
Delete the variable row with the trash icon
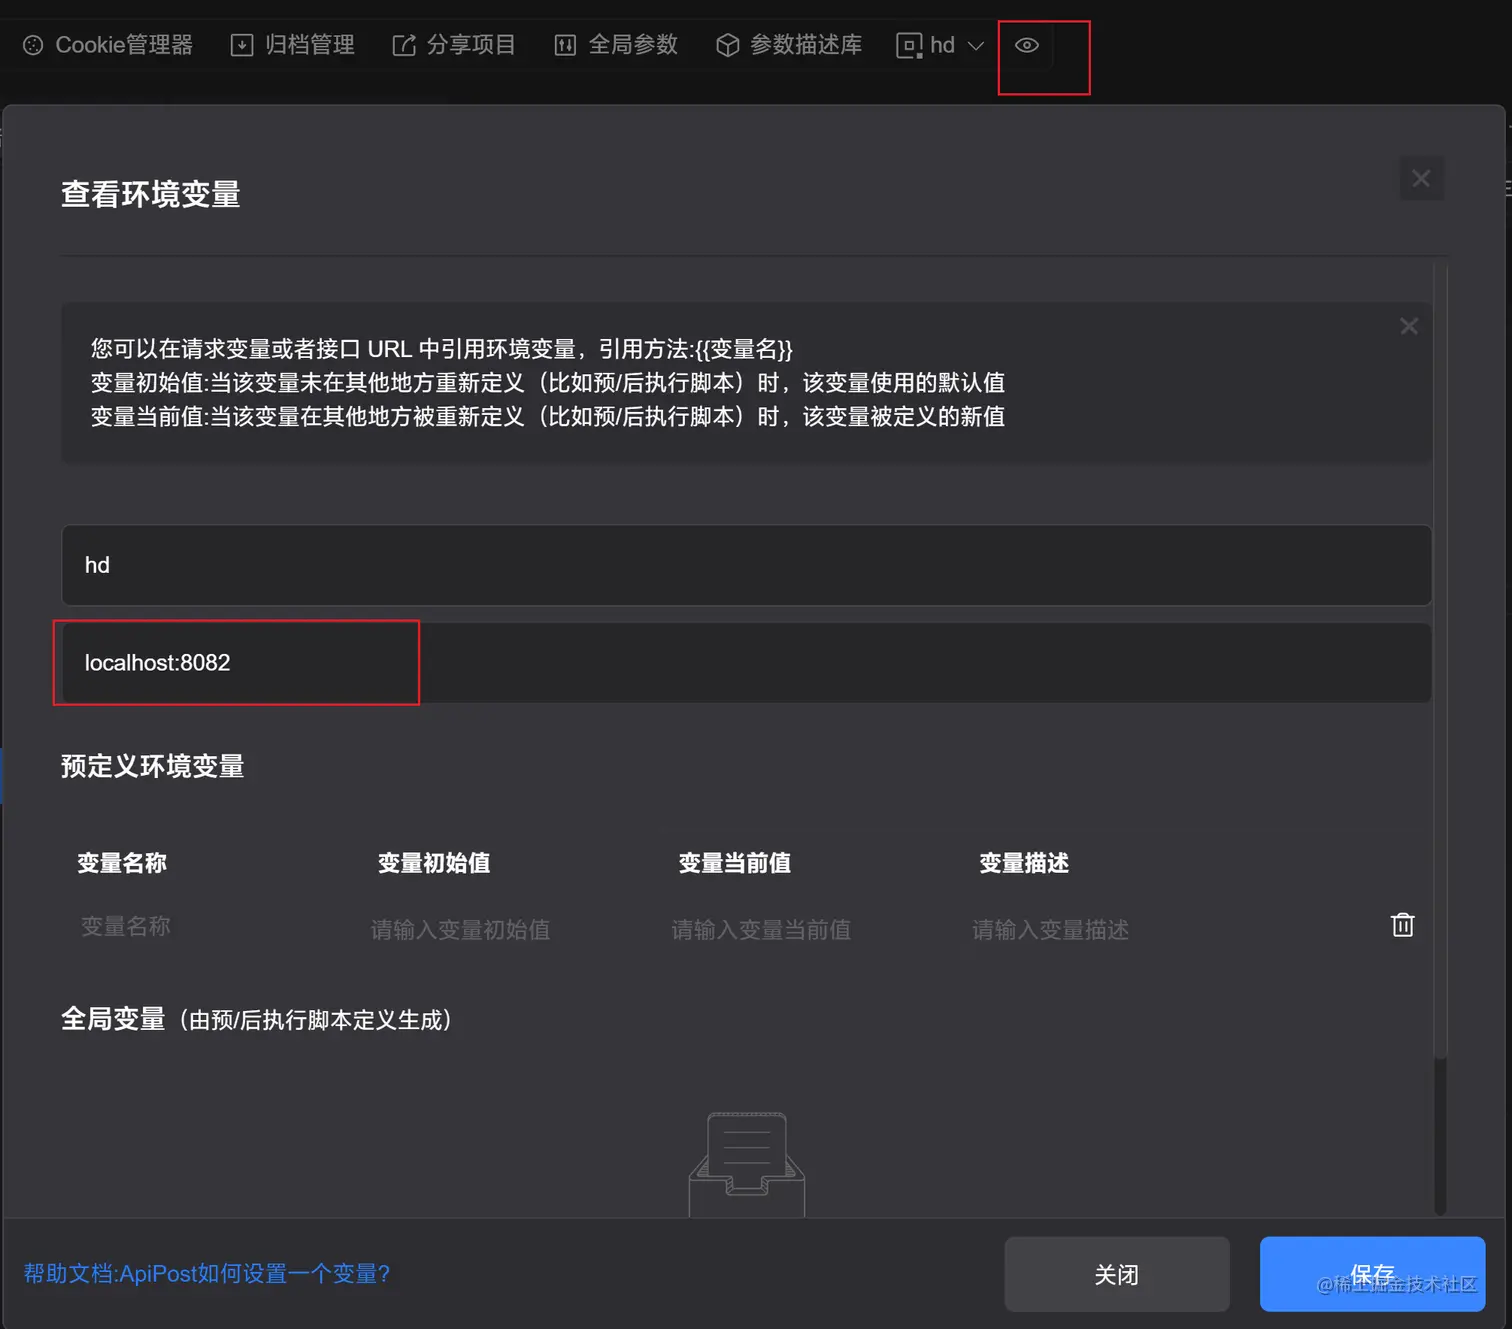1403,925
